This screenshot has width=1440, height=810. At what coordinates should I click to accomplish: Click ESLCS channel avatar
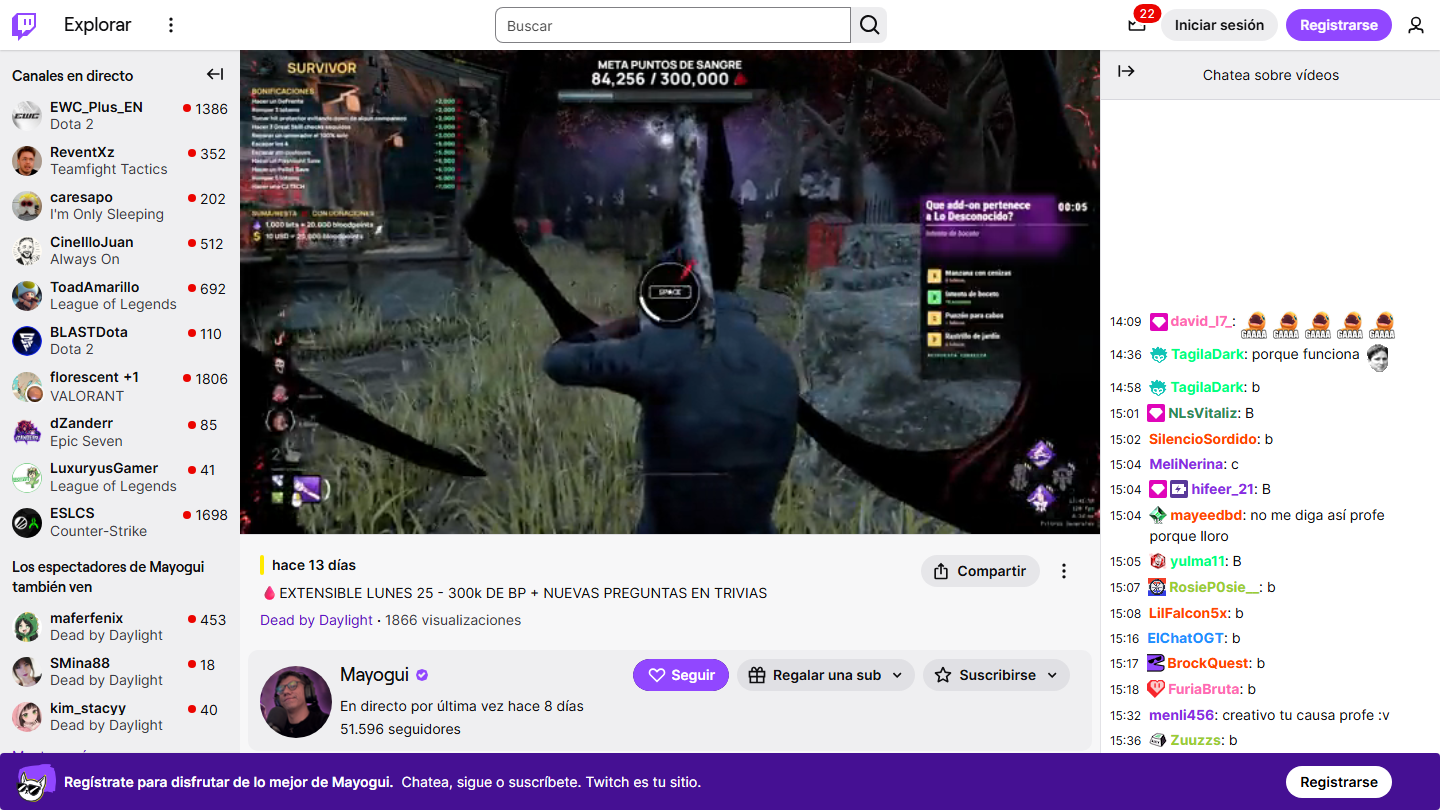27,523
